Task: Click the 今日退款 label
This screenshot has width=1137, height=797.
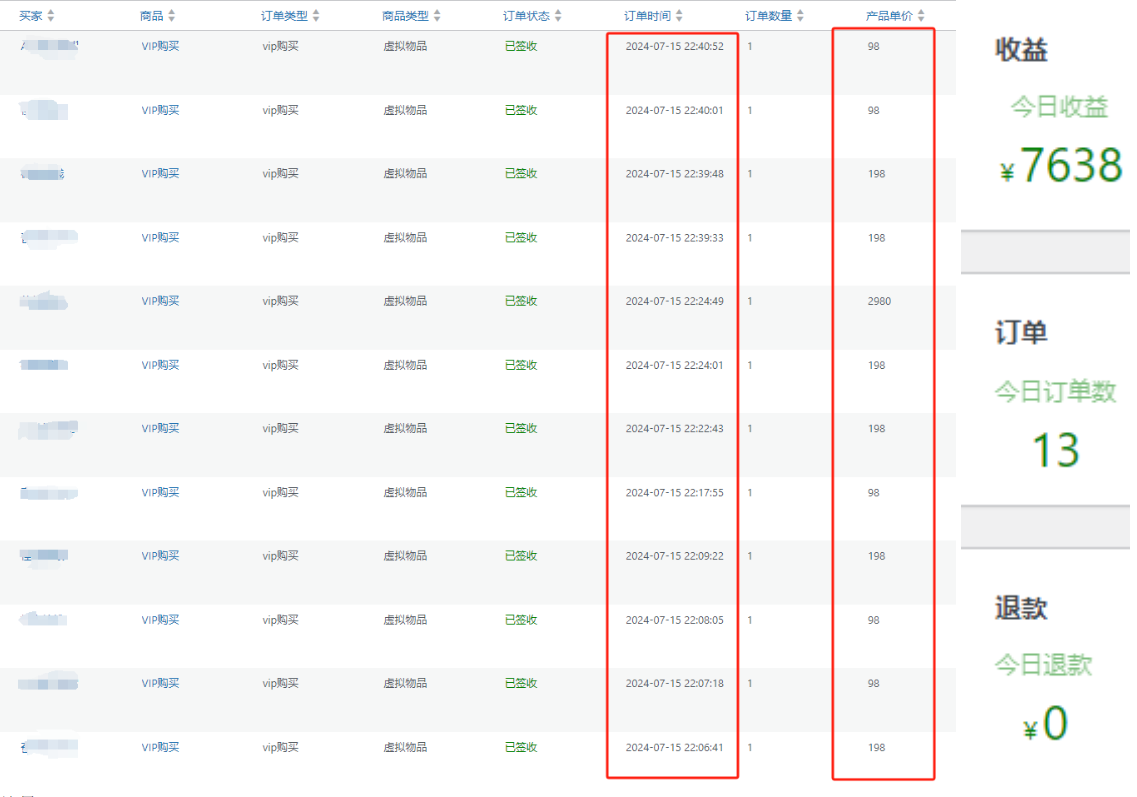Action: tap(1043, 665)
